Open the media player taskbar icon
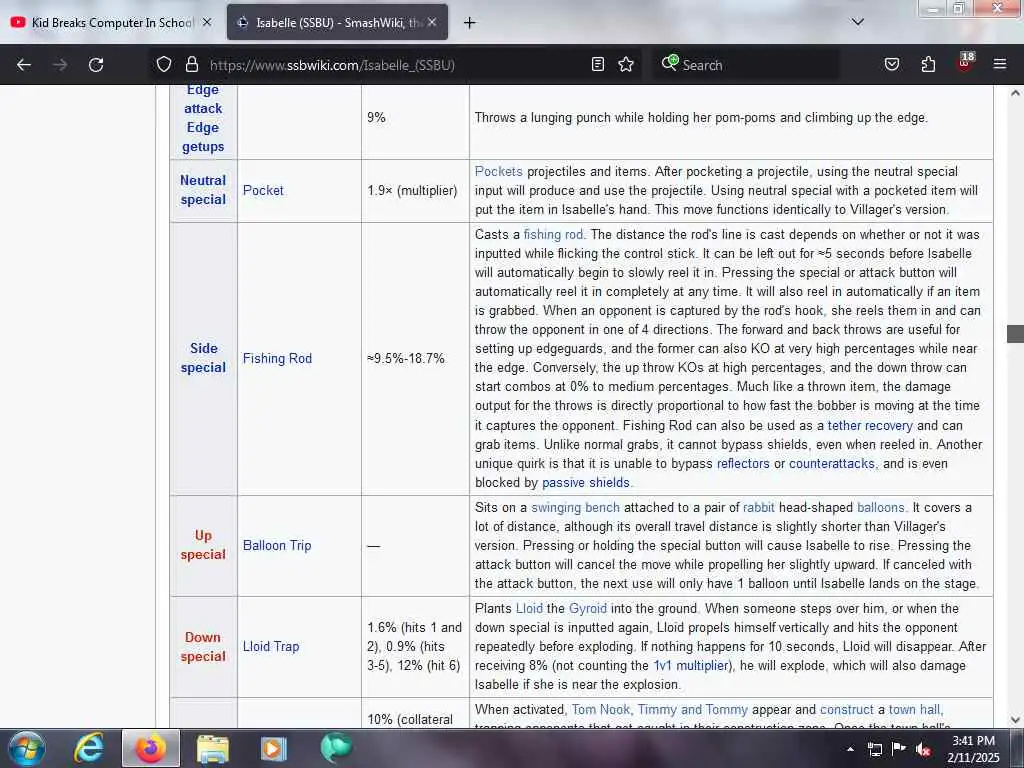Screen dimensions: 1024x768 click(274, 749)
